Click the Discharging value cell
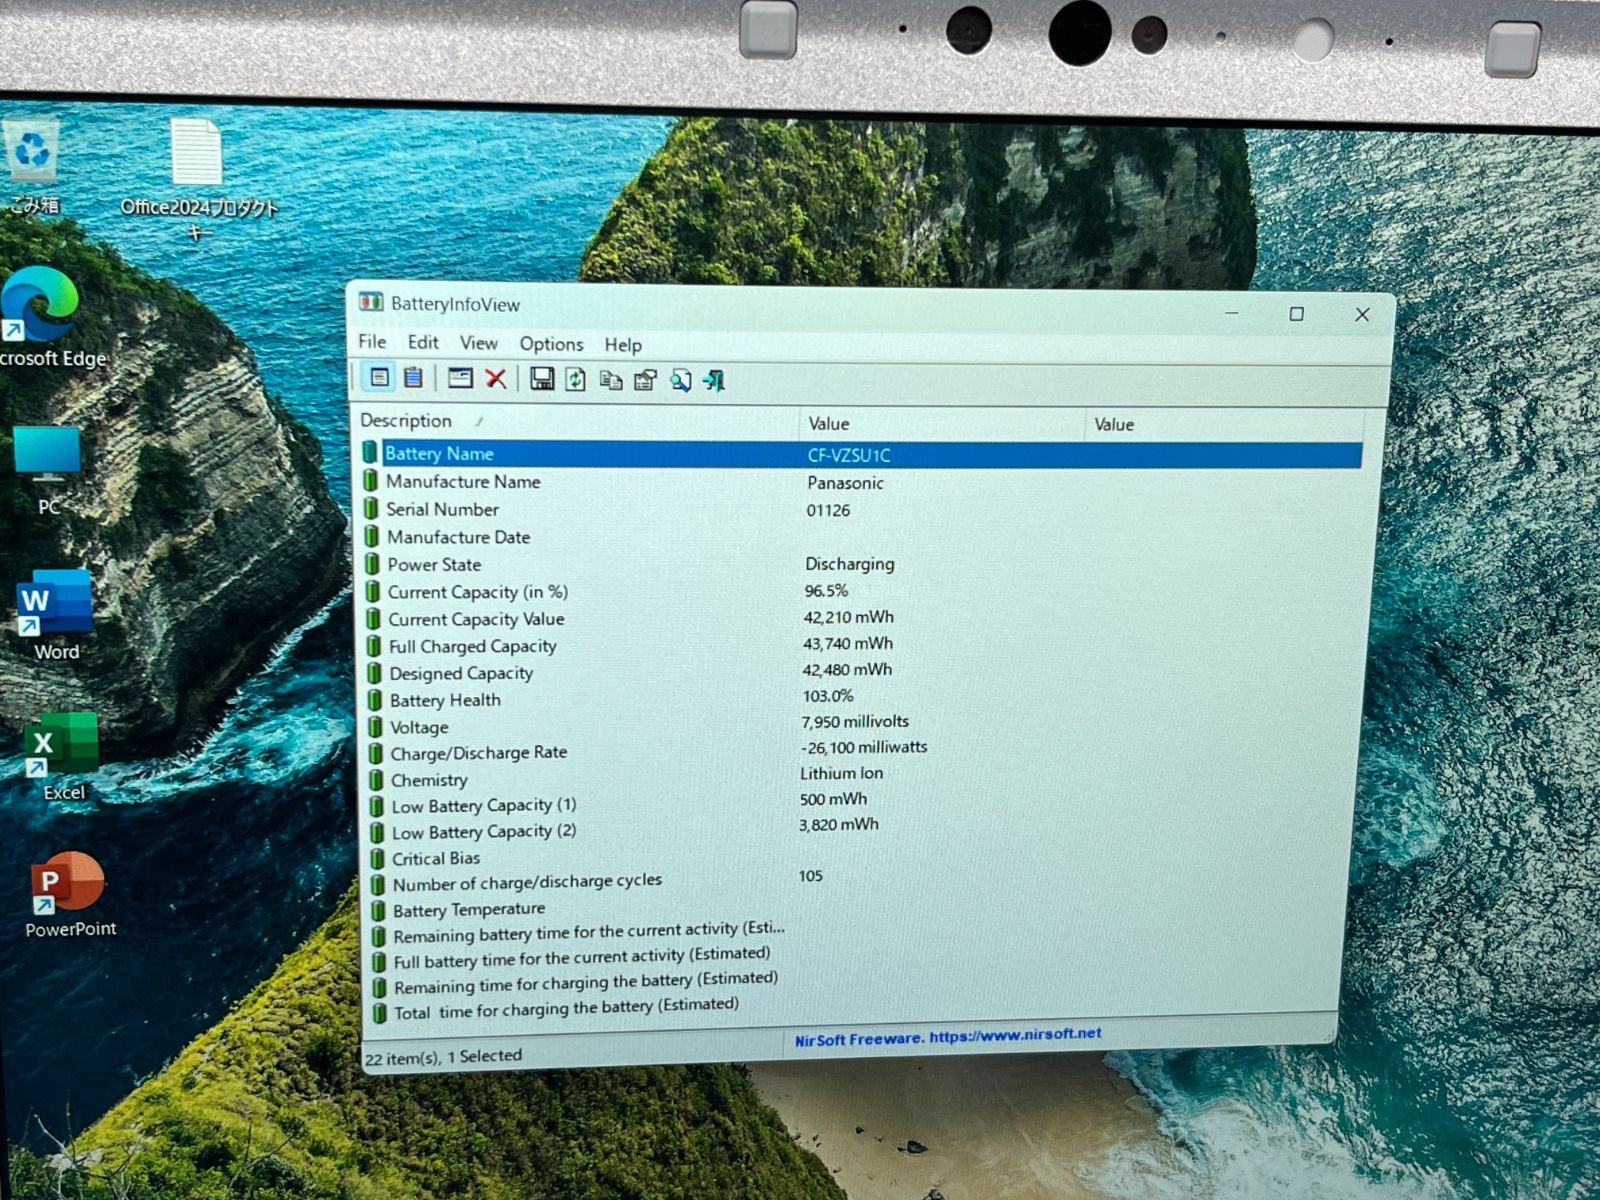Screen dimensions: 1600x1200 coord(849,564)
